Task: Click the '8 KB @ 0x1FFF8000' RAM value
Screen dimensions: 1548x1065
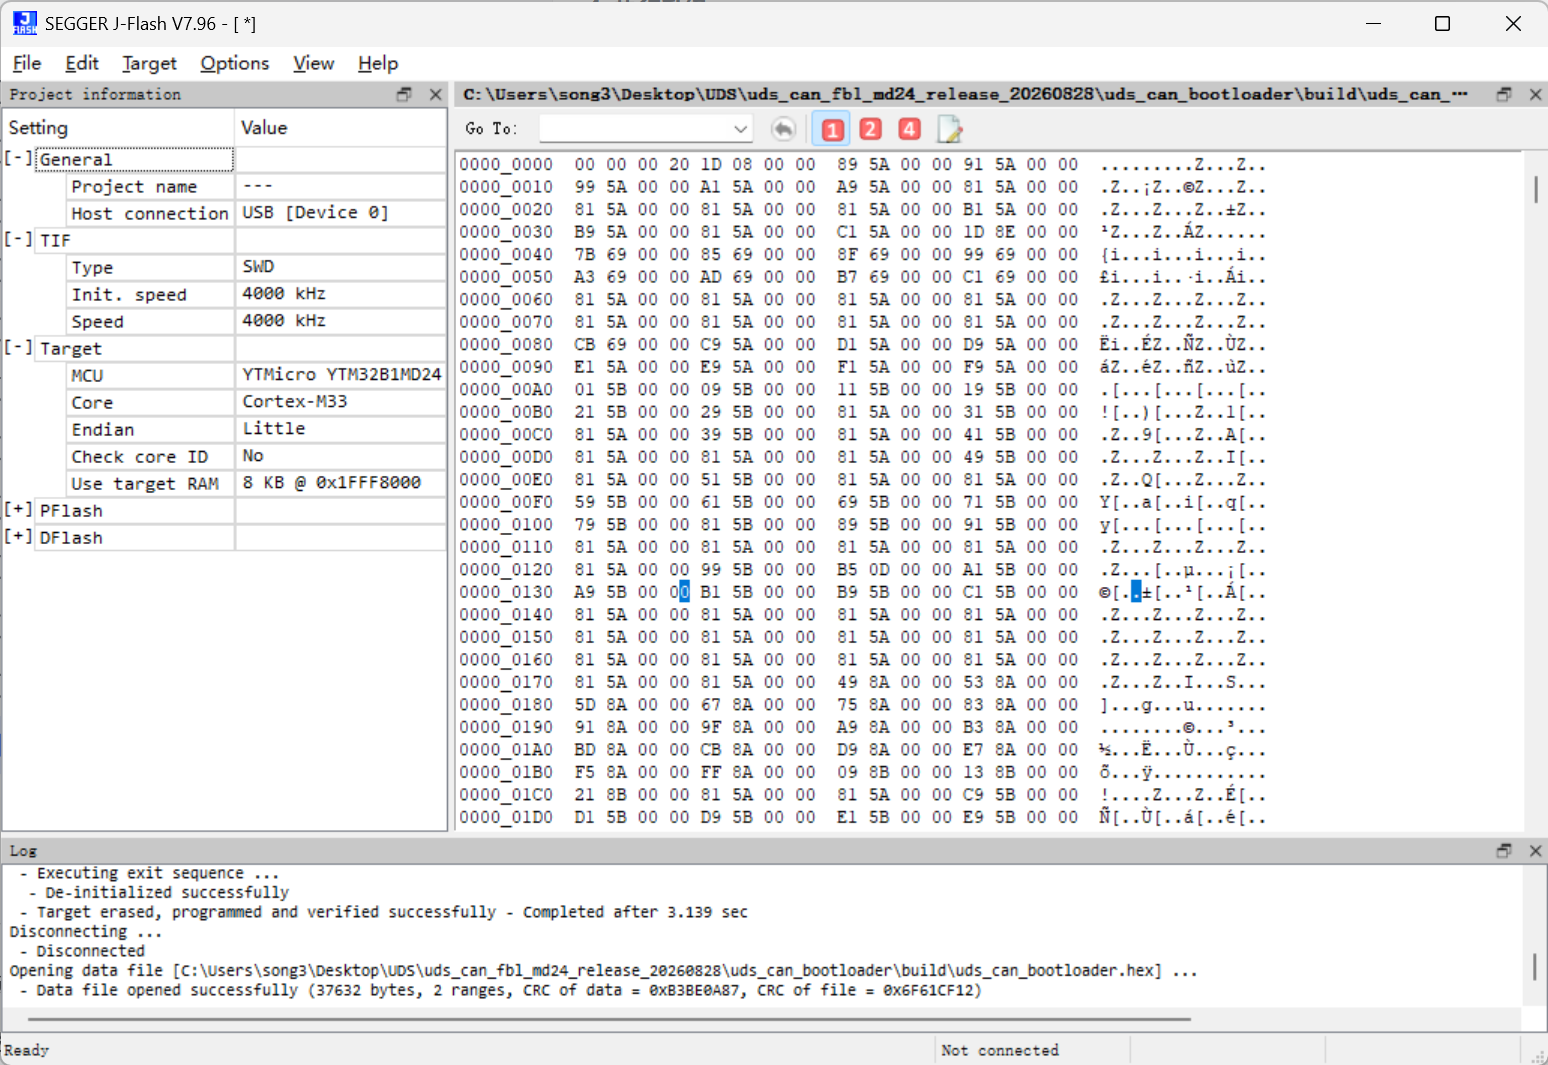Action: point(331,482)
